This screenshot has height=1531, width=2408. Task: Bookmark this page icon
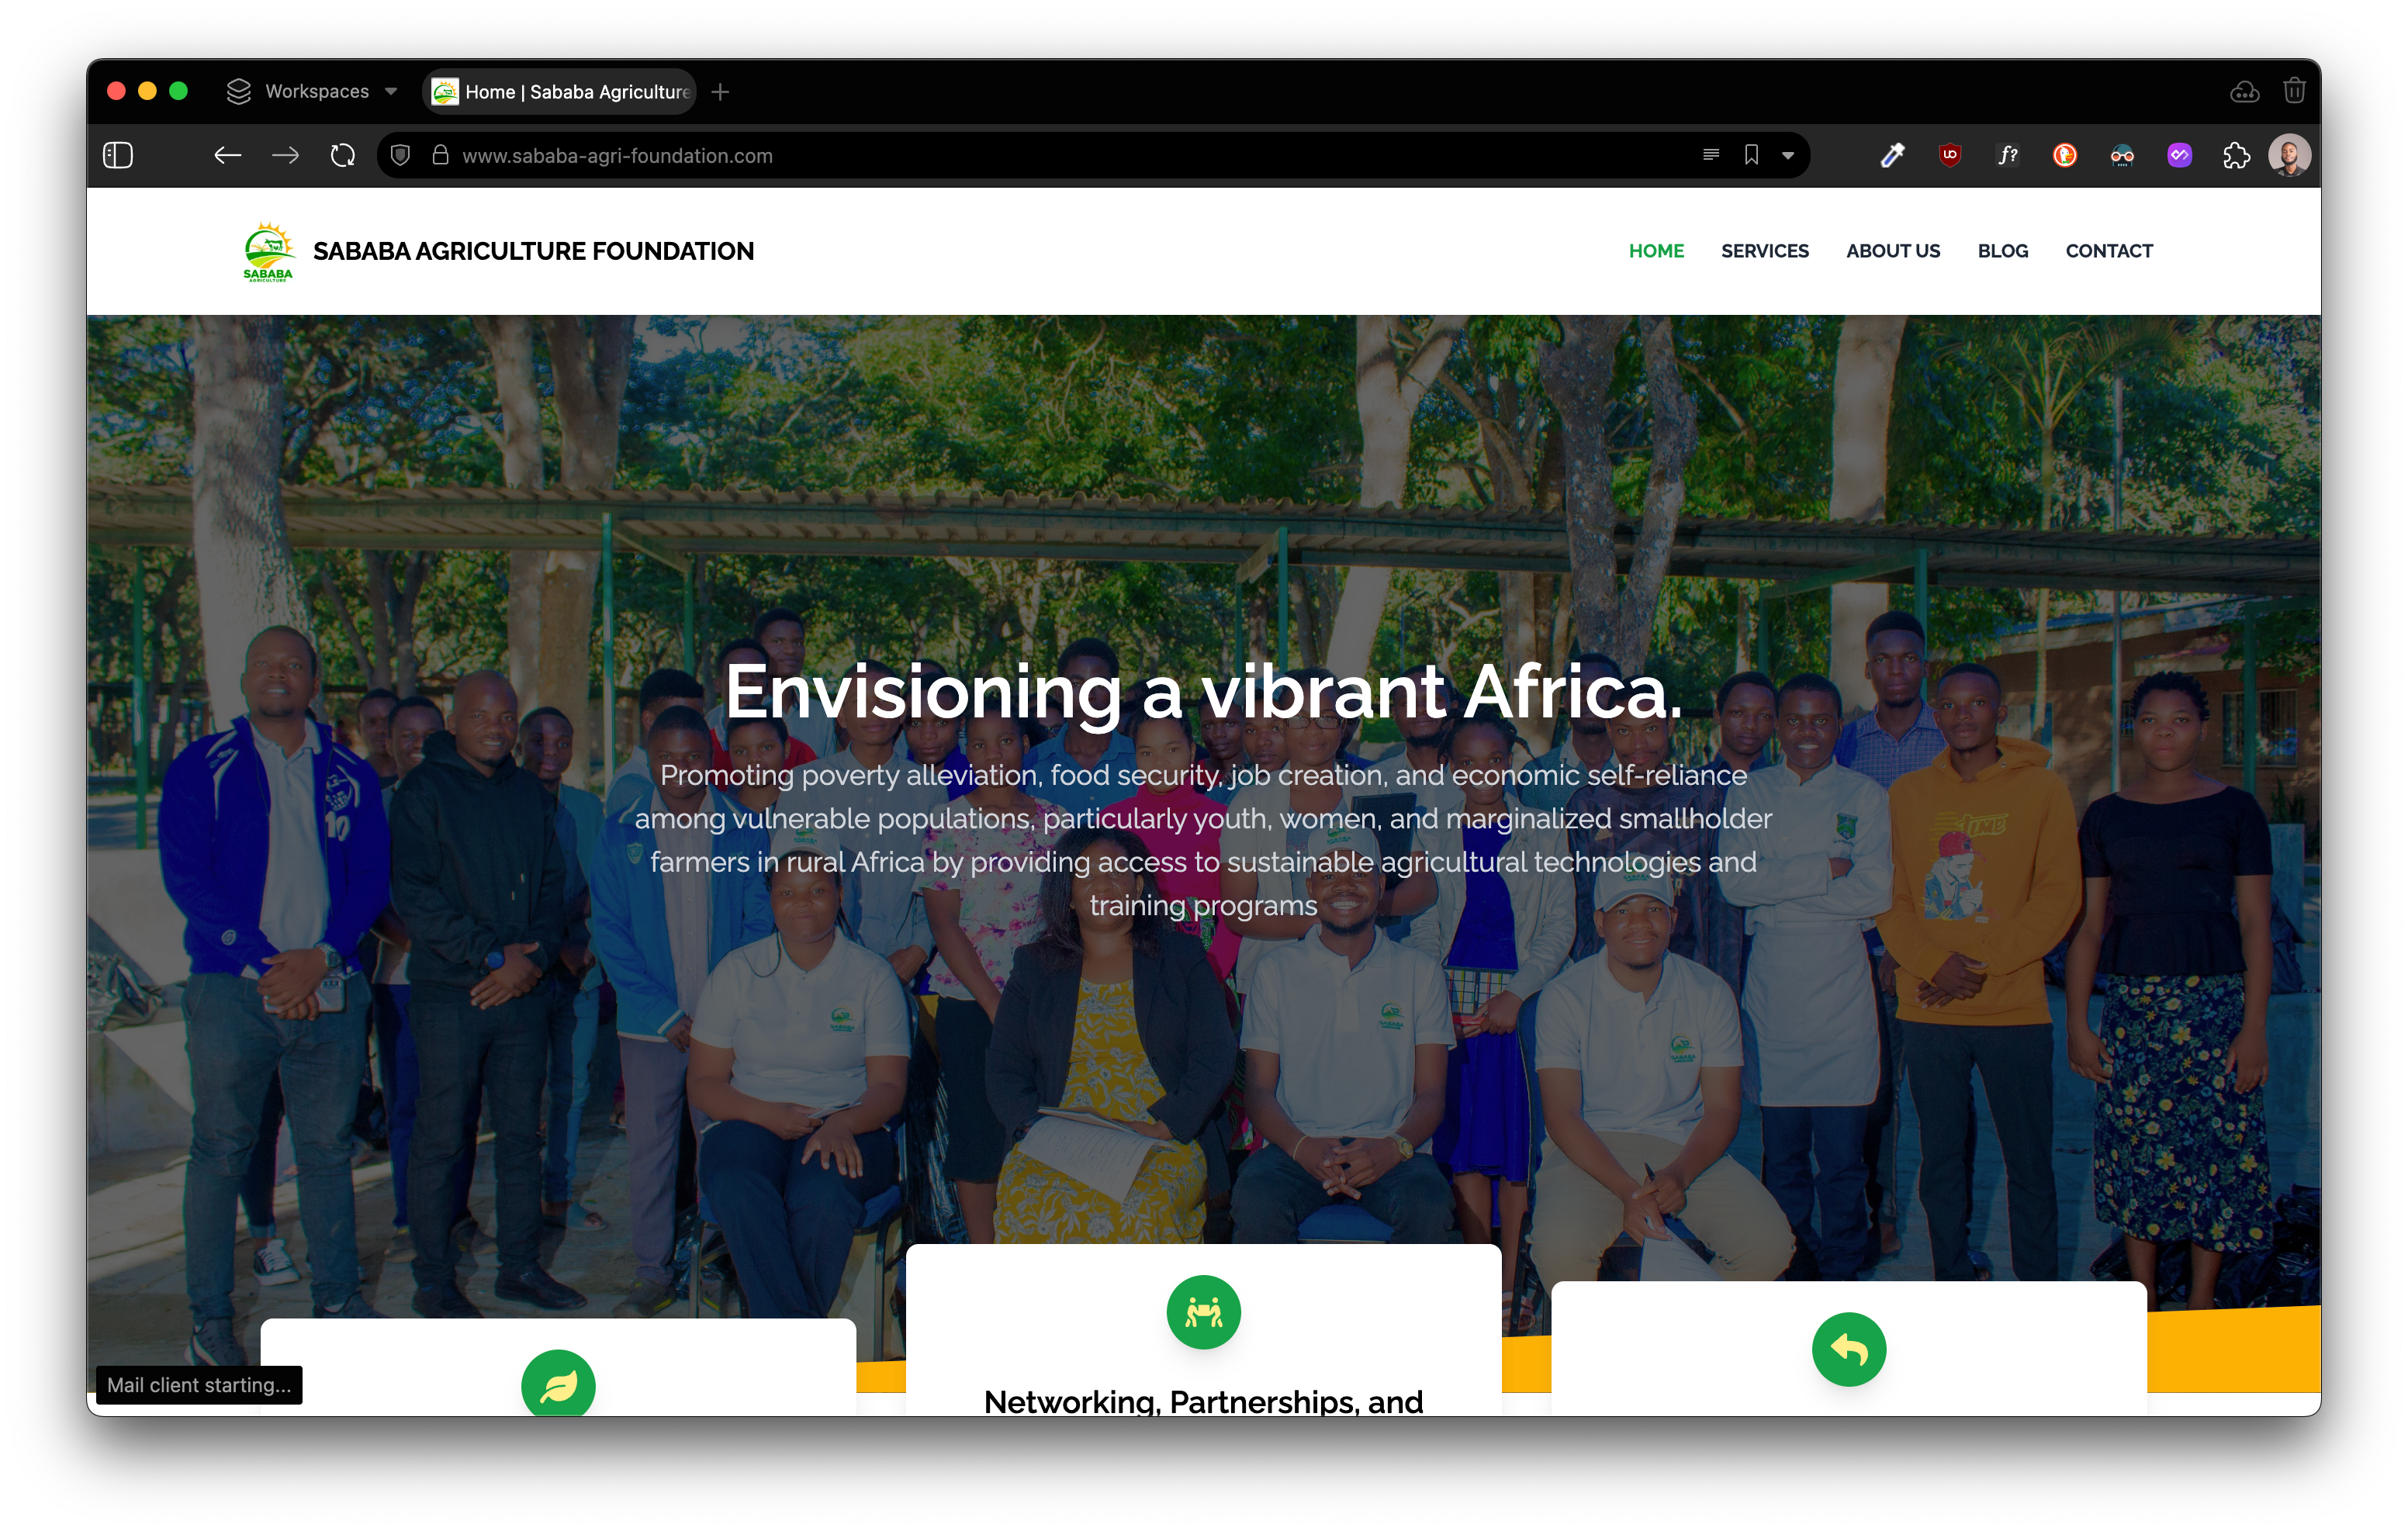click(x=1751, y=155)
